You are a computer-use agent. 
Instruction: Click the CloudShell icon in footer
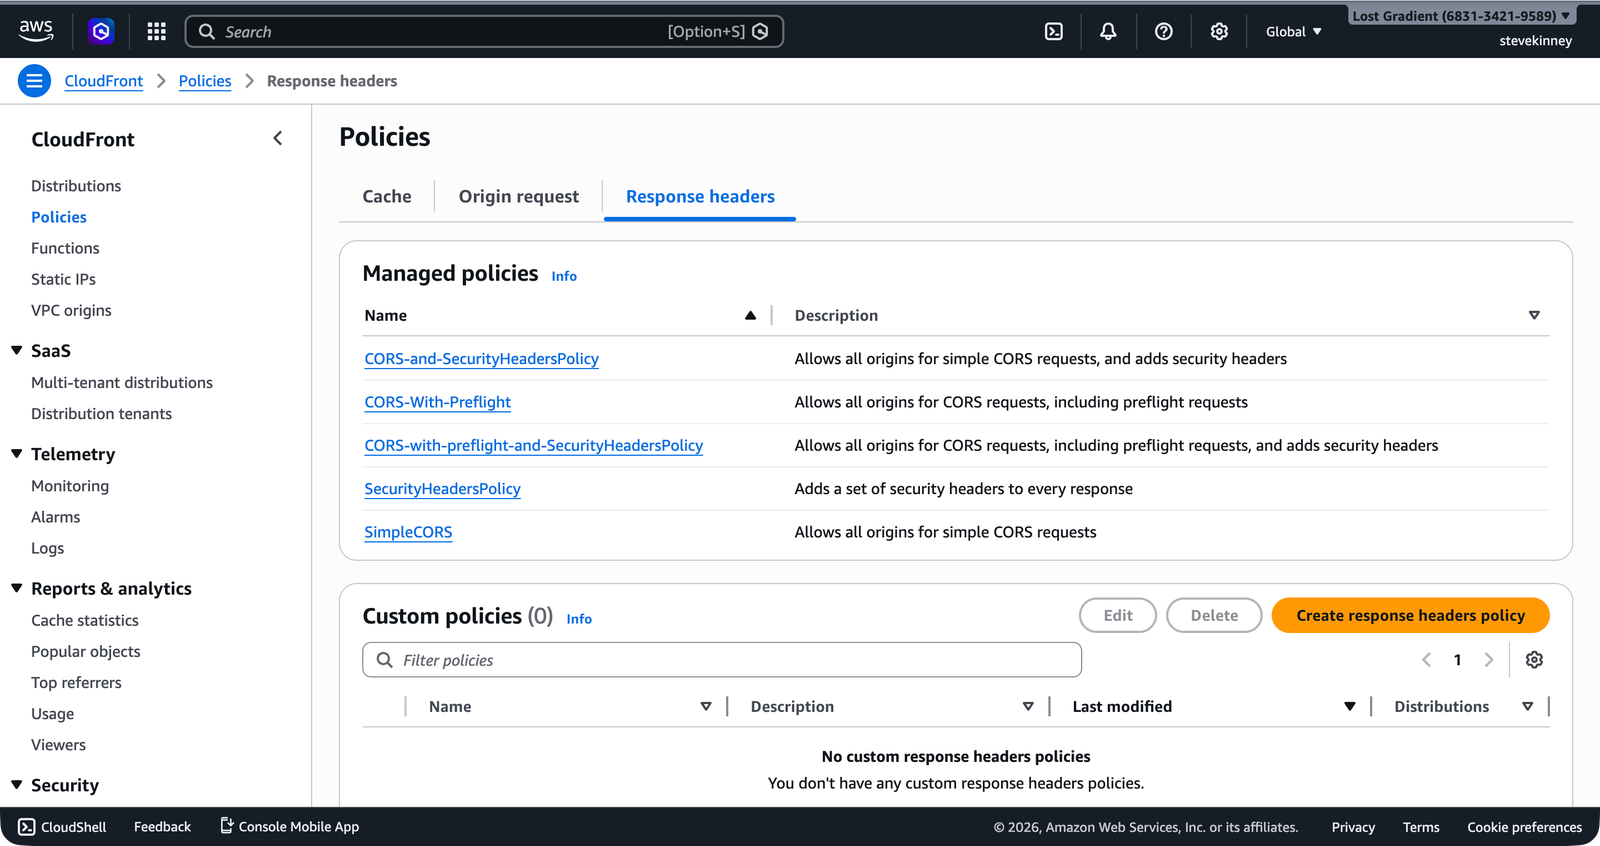click(27, 827)
